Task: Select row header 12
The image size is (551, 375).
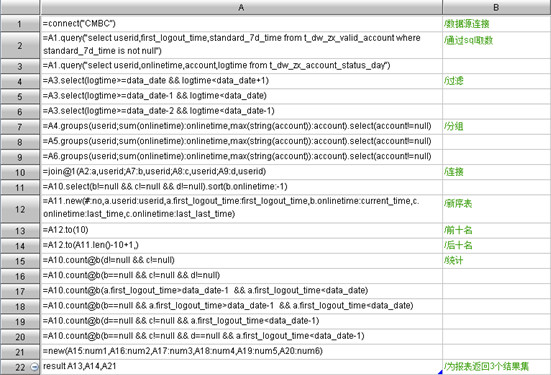Action: click(x=20, y=209)
